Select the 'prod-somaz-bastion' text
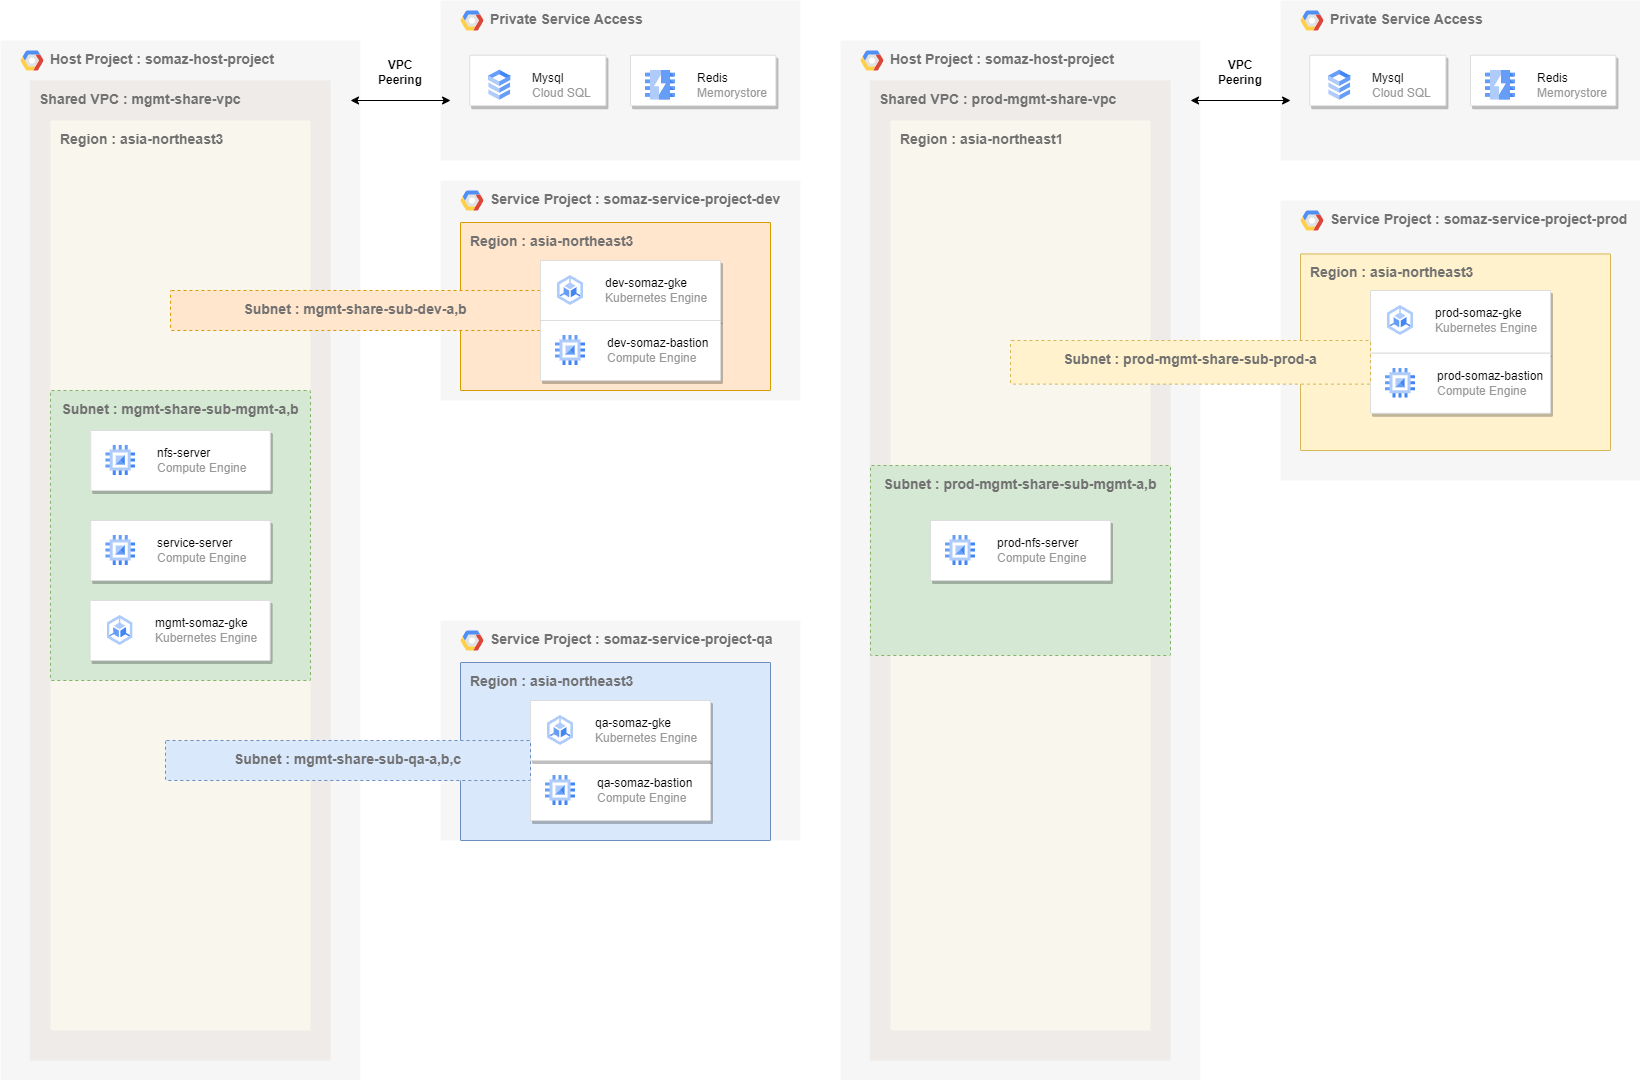 1490,376
